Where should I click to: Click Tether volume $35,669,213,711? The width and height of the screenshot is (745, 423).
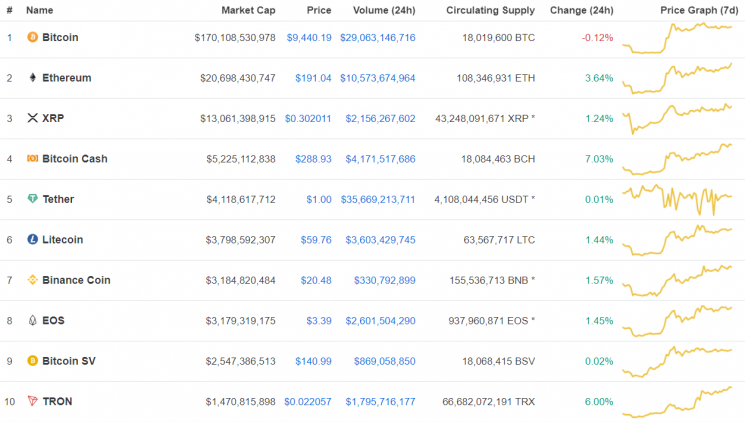pos(378,200)
